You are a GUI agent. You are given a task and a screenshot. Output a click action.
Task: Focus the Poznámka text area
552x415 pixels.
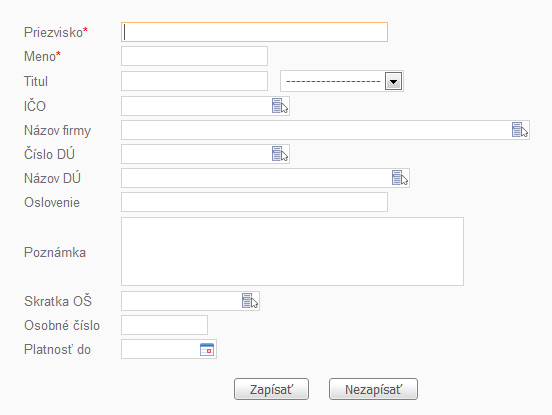[293, 251]
